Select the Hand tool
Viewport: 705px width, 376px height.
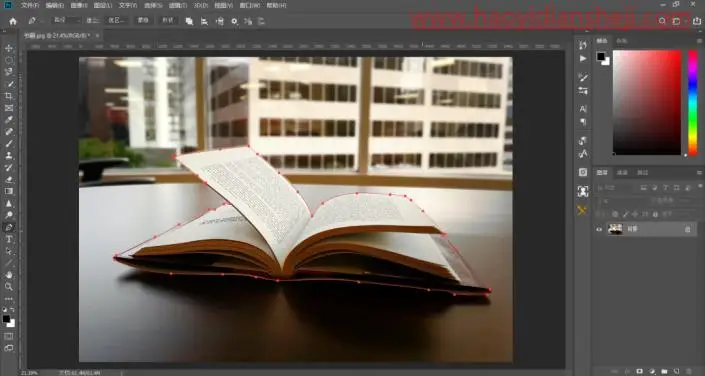9,275
